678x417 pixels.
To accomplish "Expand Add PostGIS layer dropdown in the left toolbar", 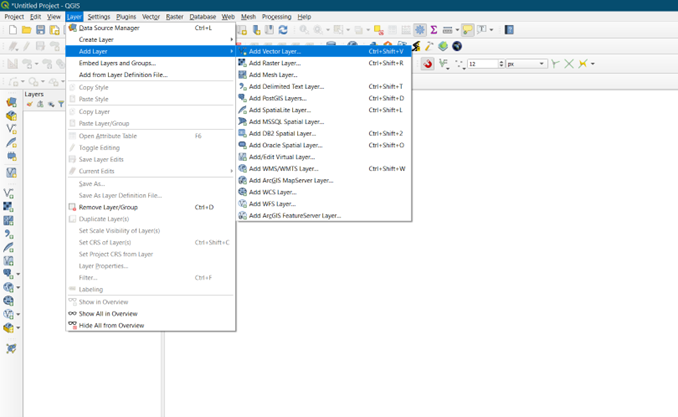I will pyautogui.click(x=18, y=274).
